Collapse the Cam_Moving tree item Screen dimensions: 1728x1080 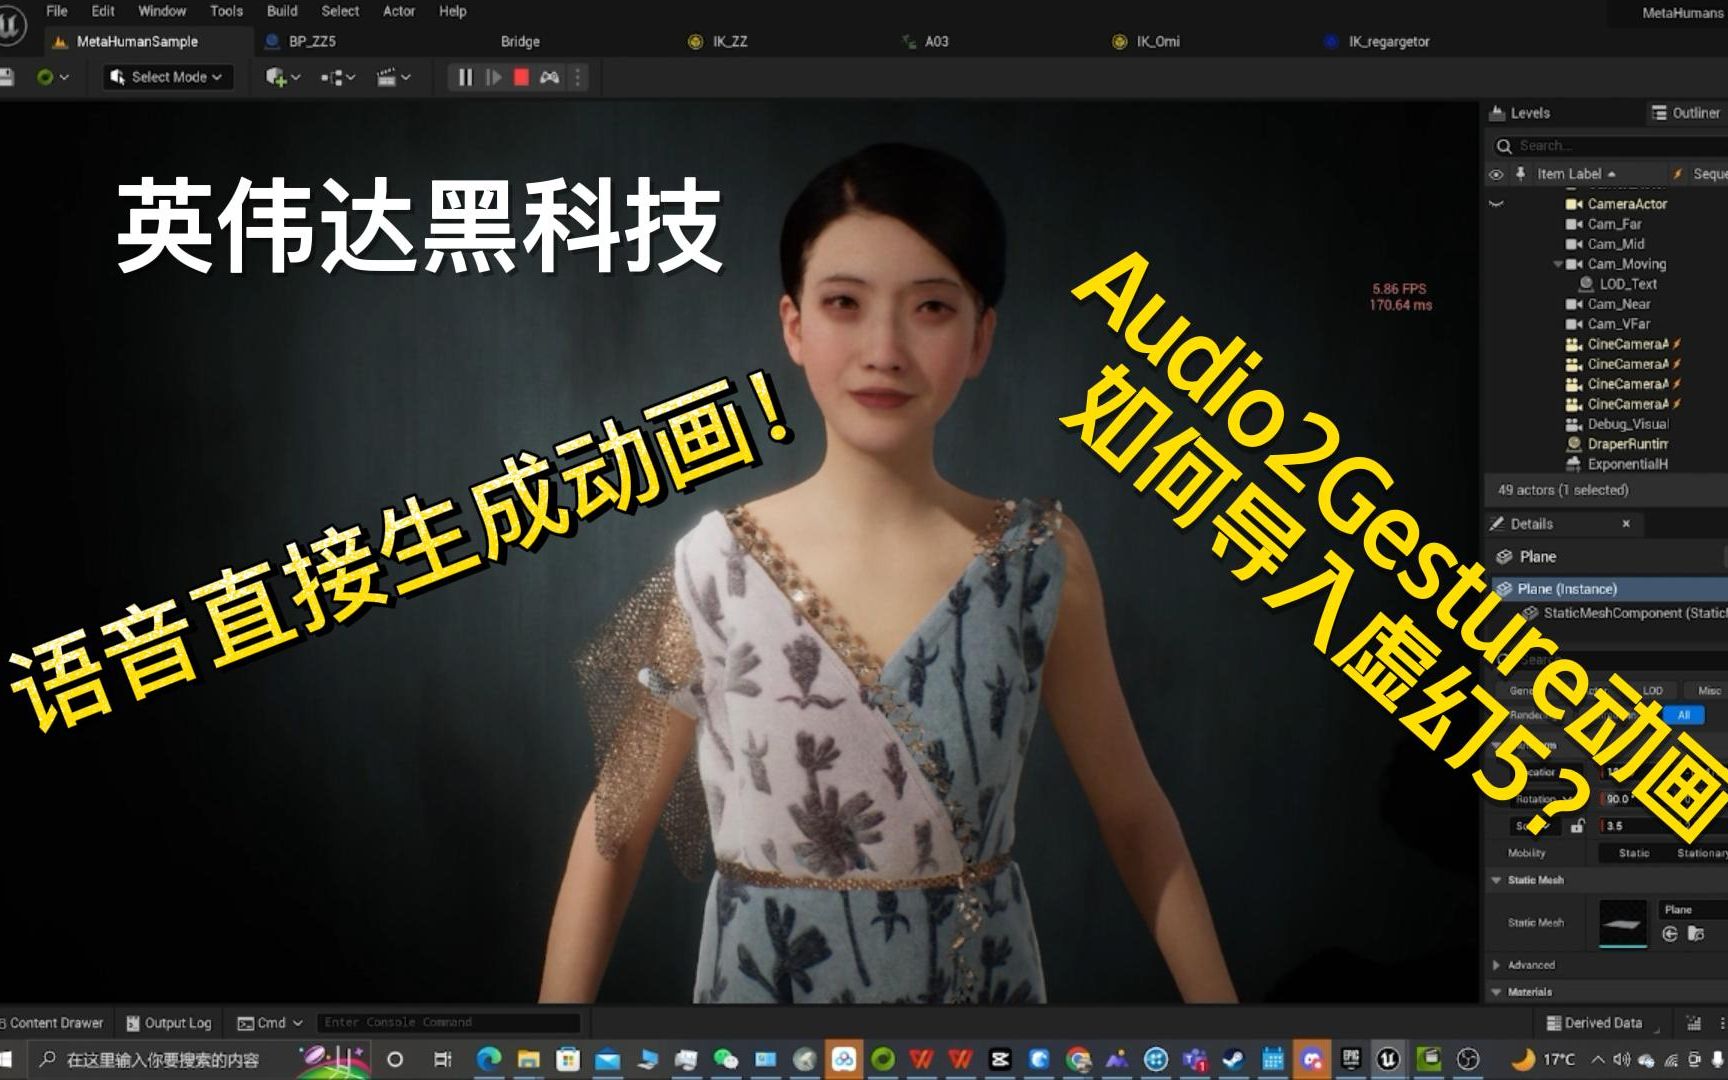(x=1557, y=264)
